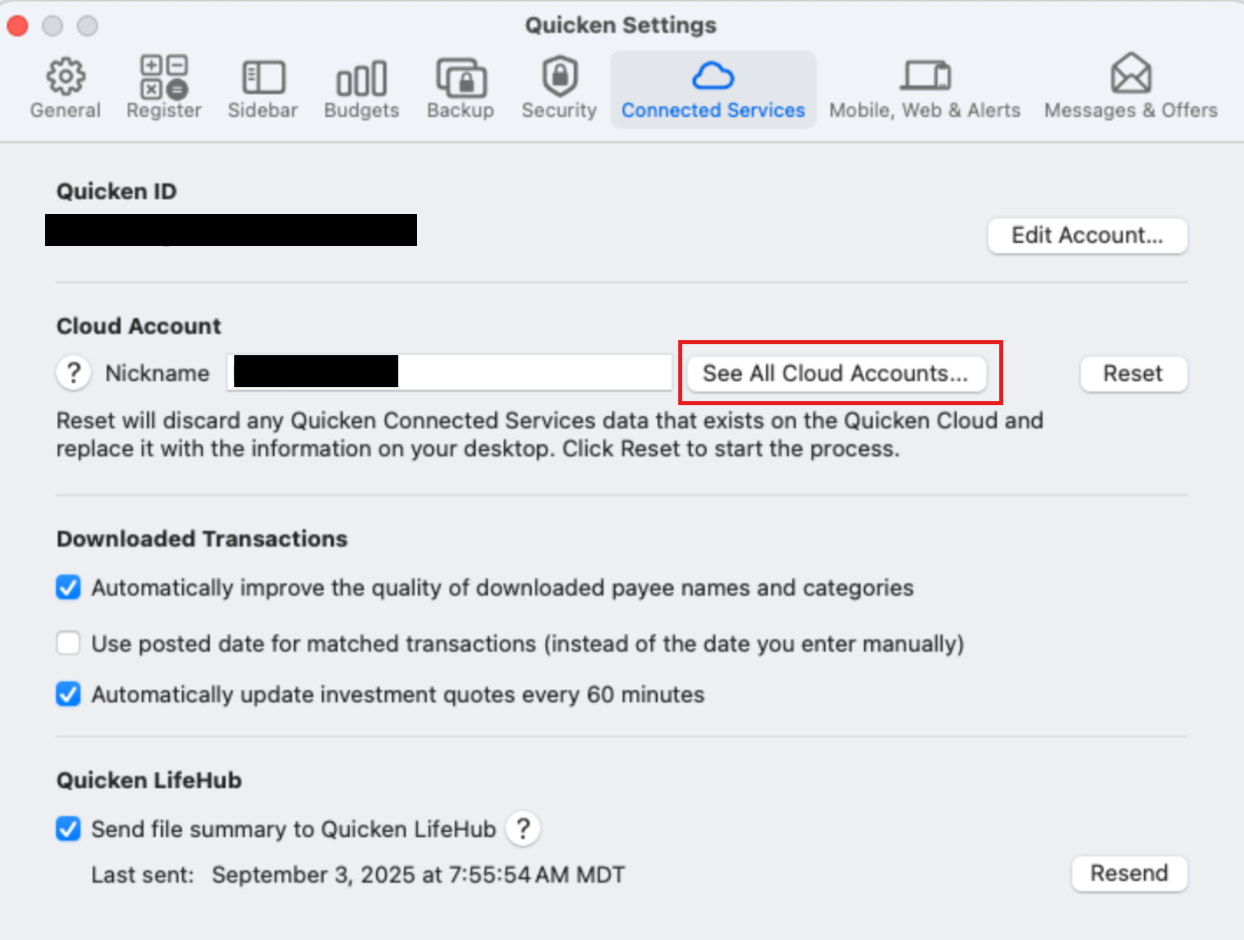Select the Security shield lock icon
This screenshot has height=940, width=1244.
click(559, 76)
